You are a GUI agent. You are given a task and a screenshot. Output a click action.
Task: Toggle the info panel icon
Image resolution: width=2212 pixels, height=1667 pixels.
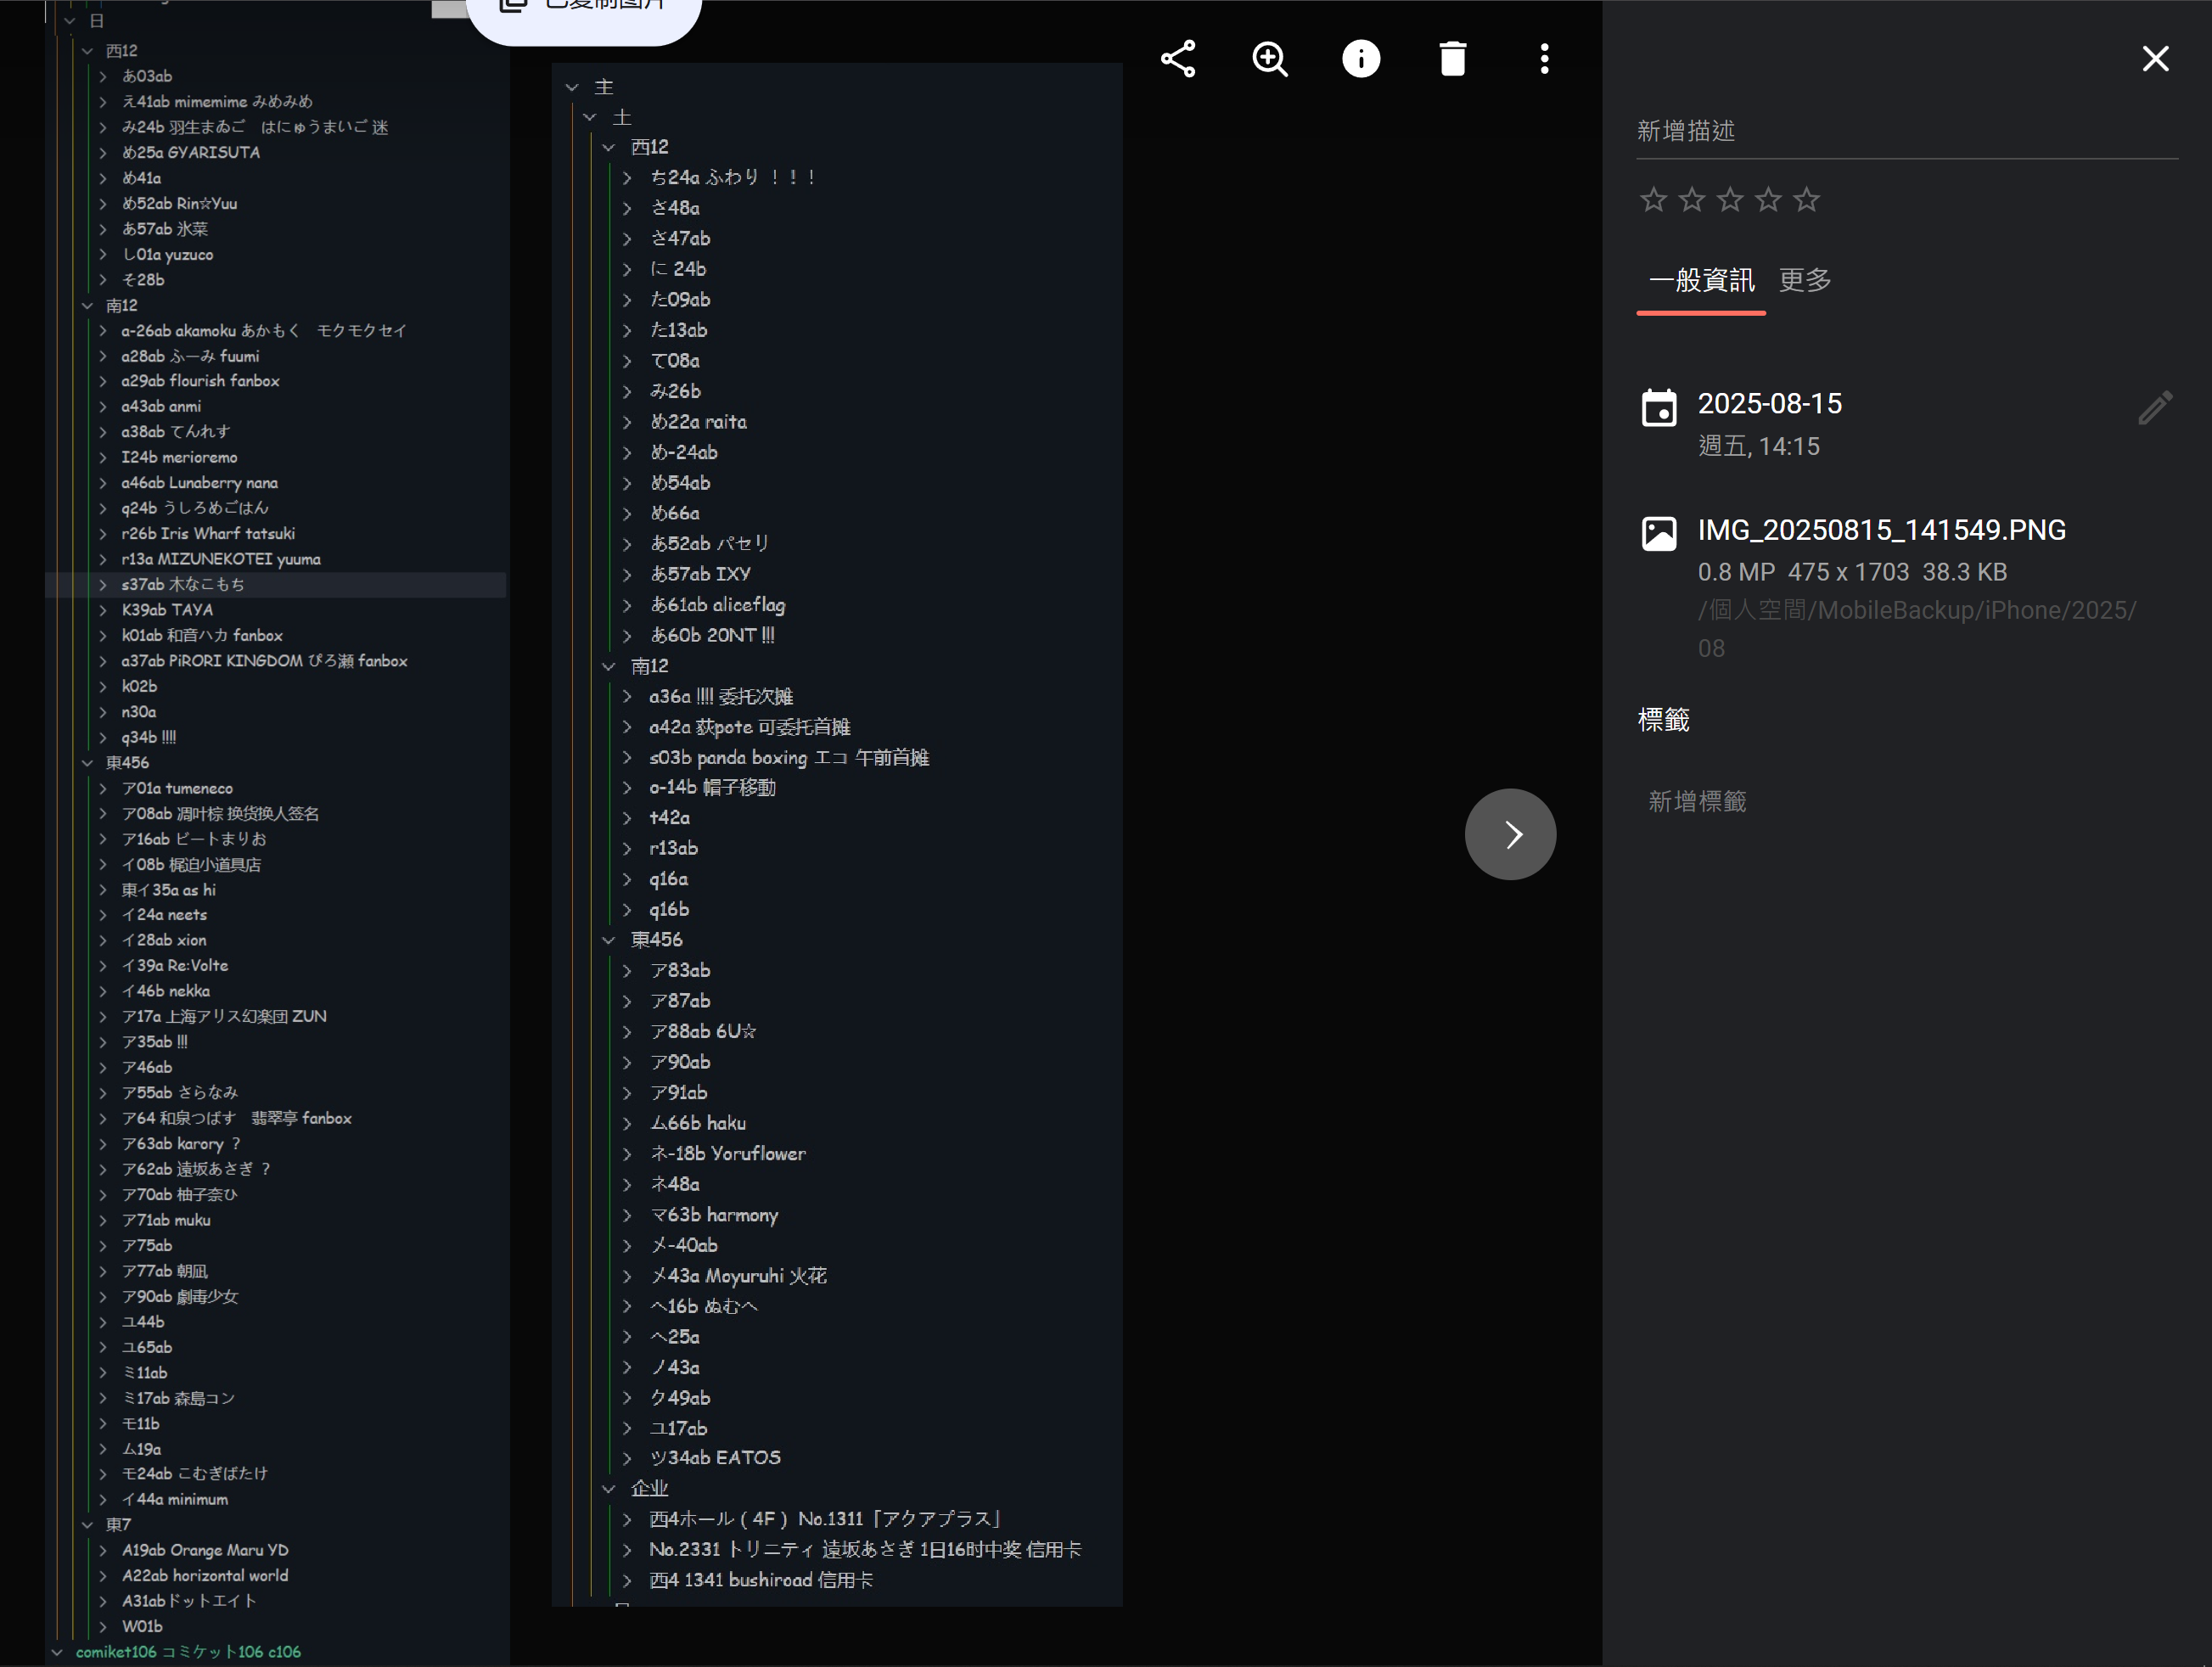1360,59
